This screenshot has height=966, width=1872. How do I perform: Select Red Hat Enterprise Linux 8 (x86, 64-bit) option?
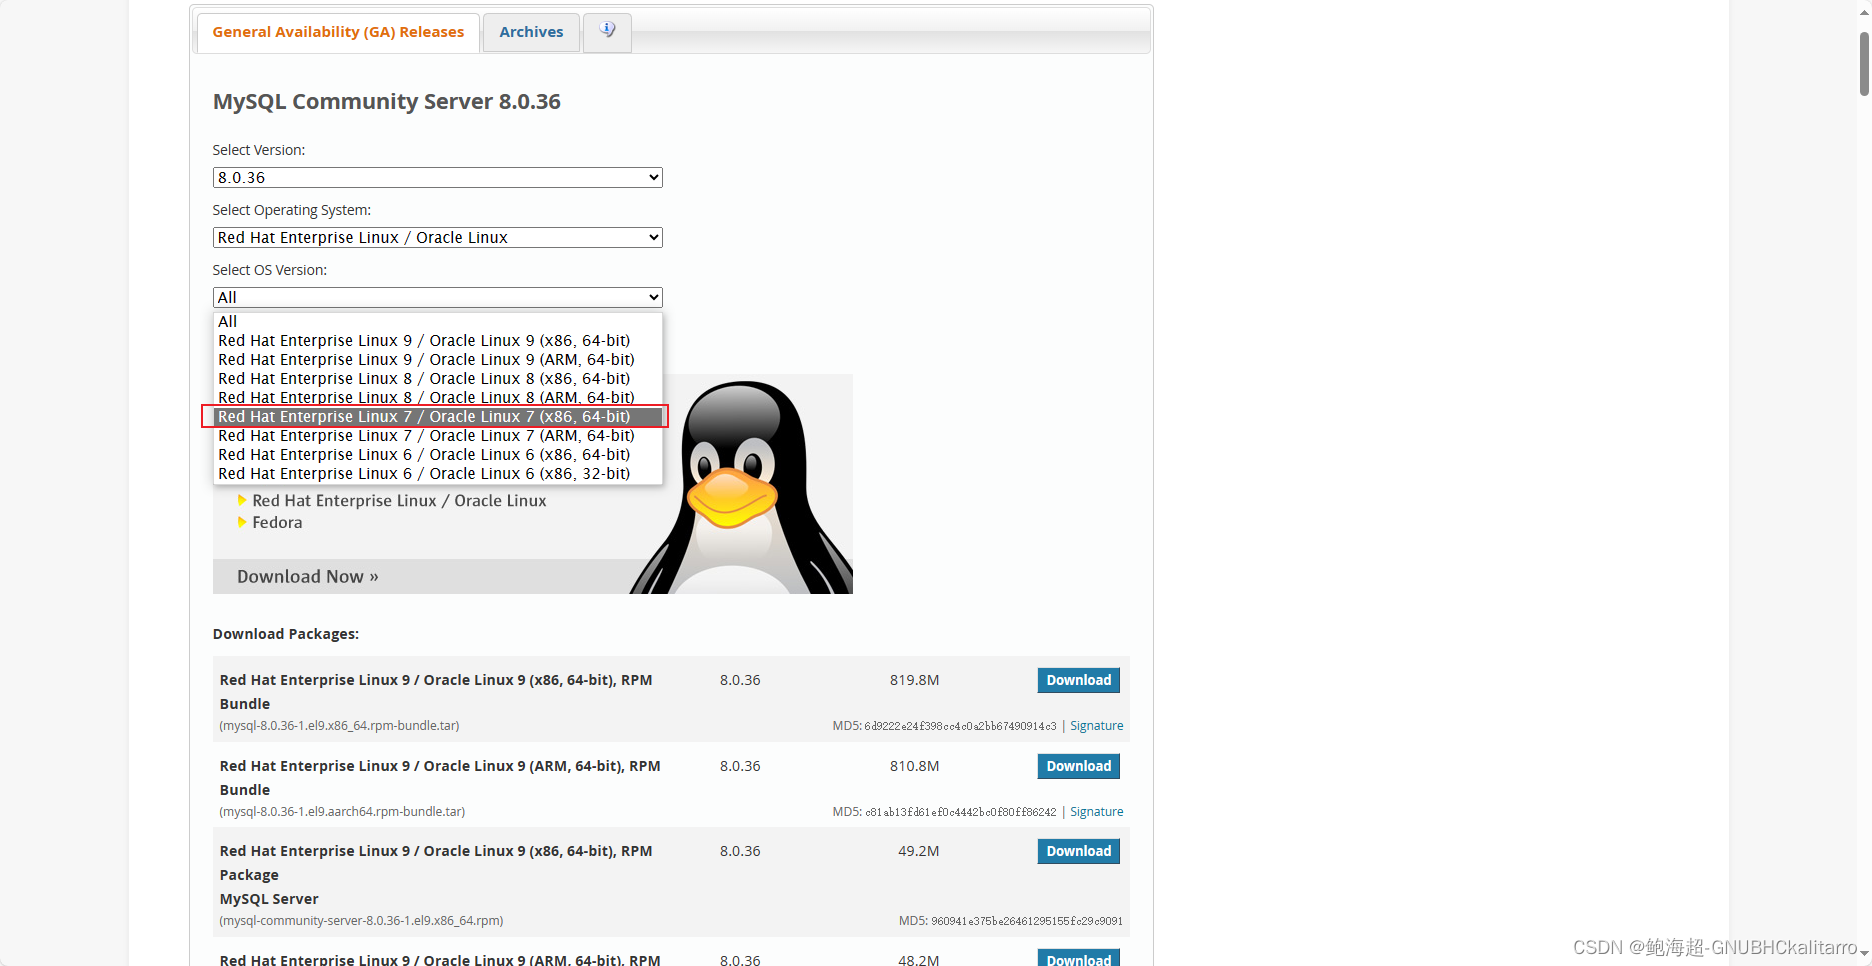click(437, 379)
